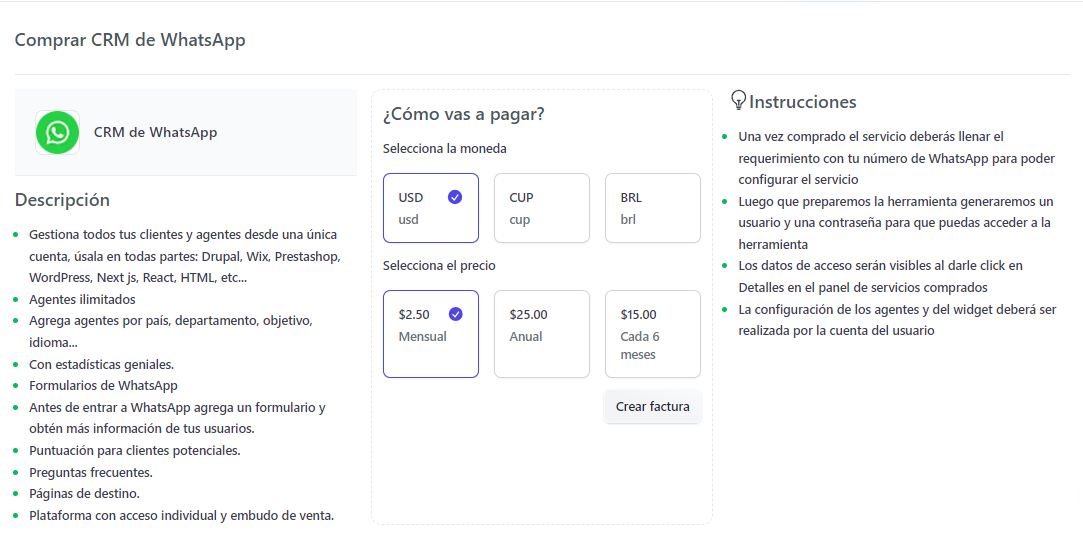Click the checkmark on the USD card

point(455,197)
